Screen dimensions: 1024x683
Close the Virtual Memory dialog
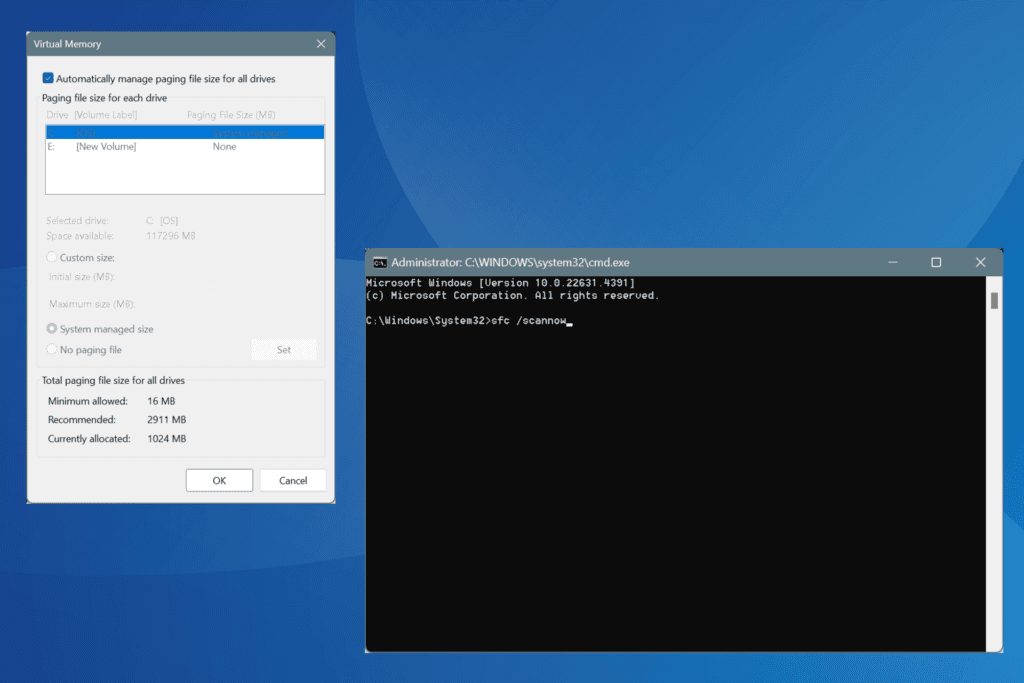pyautogui.click(x=321, y=43)
